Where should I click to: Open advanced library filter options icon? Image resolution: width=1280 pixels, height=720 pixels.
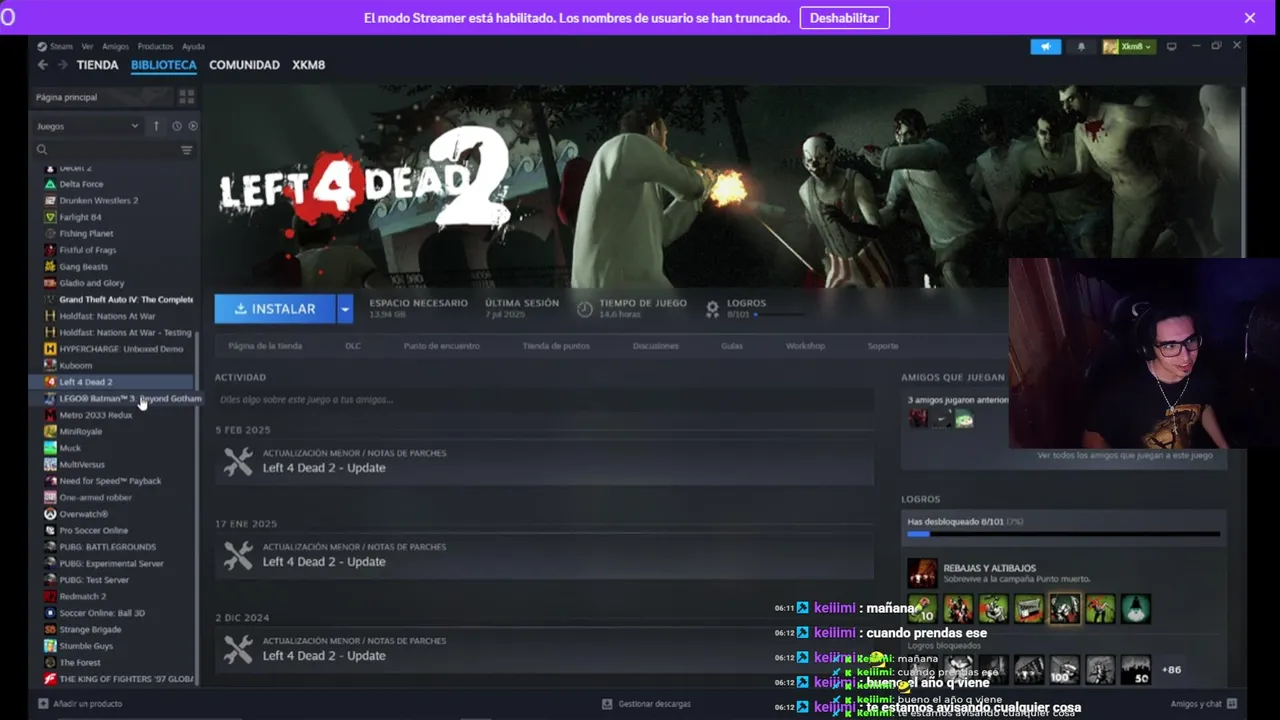[186, 150]
